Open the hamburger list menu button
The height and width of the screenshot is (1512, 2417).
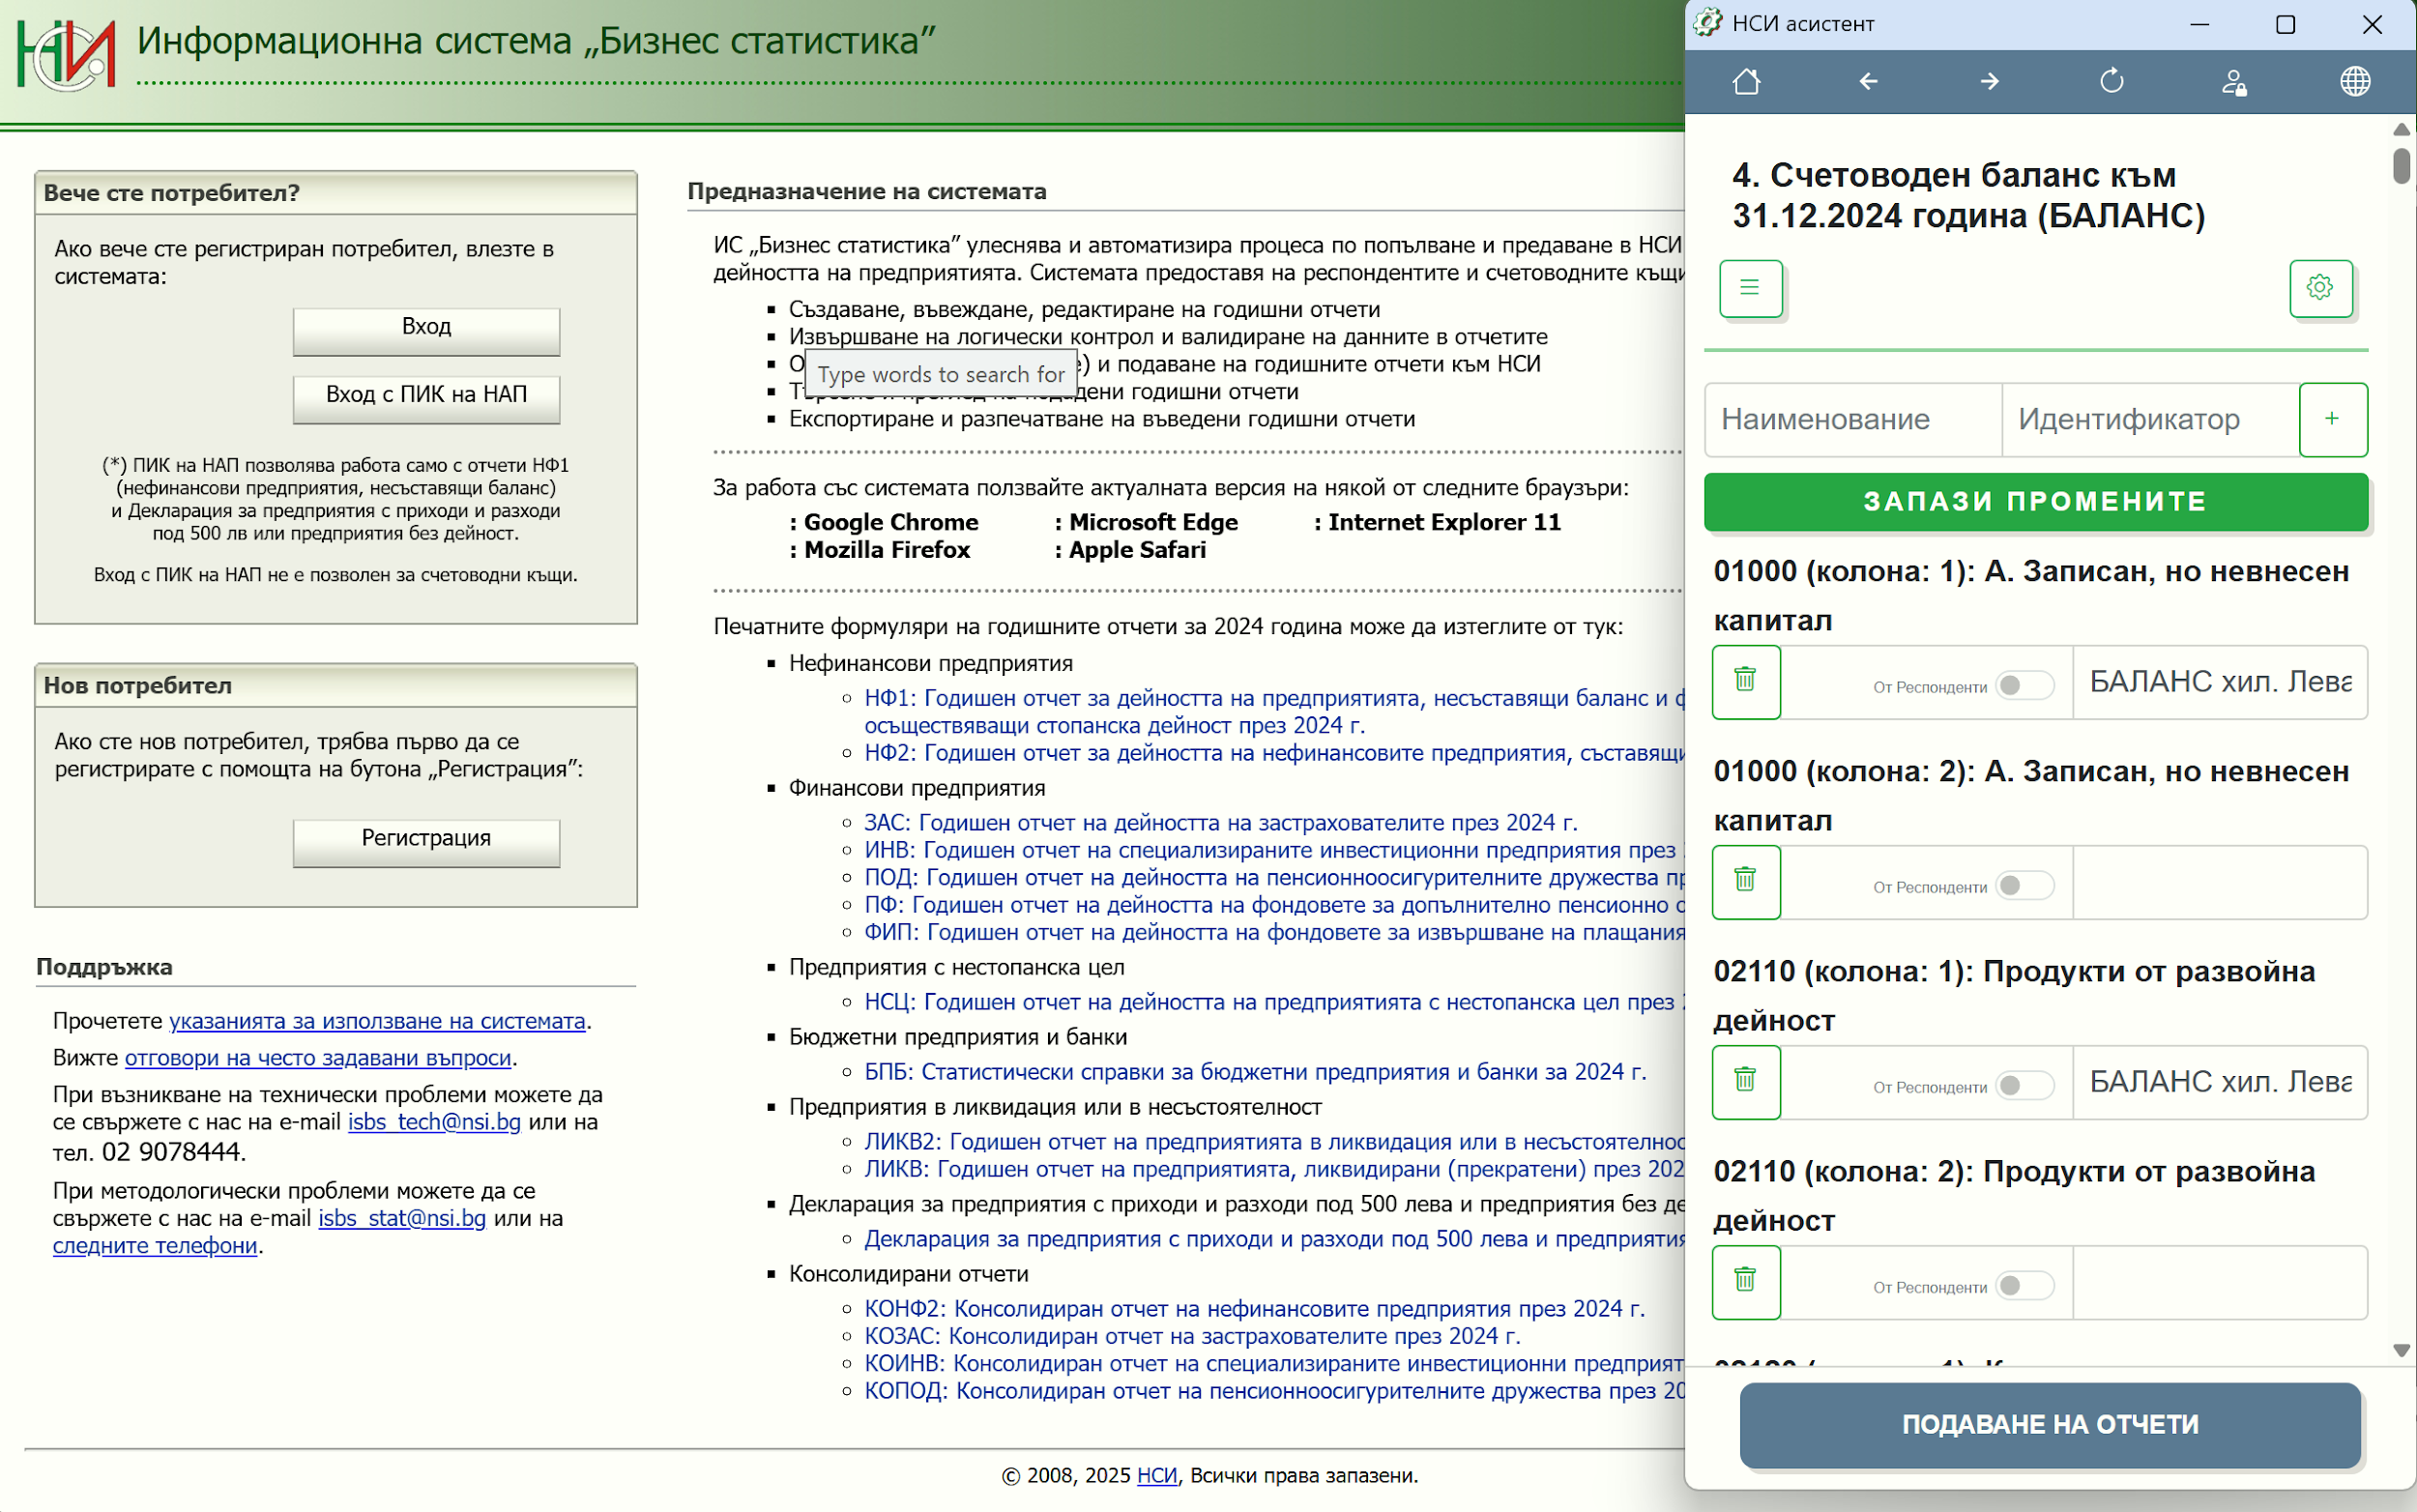[x=1750, y=288]
